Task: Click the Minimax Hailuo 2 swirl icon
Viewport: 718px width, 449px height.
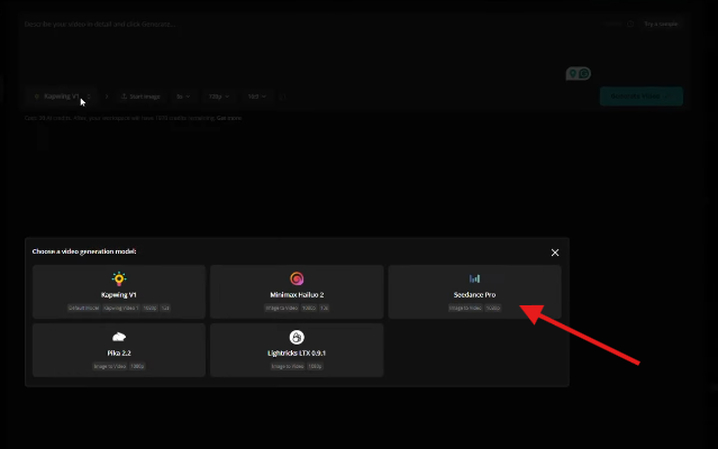Action: pyautogui.click(x=297, y=279)
